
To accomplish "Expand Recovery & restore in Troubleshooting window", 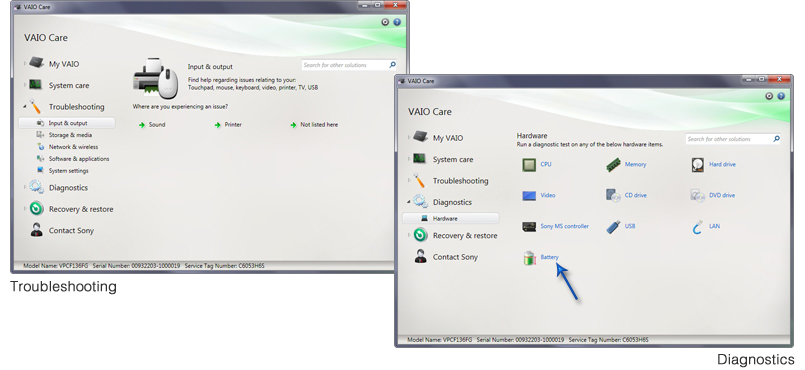I will point(25,209).
